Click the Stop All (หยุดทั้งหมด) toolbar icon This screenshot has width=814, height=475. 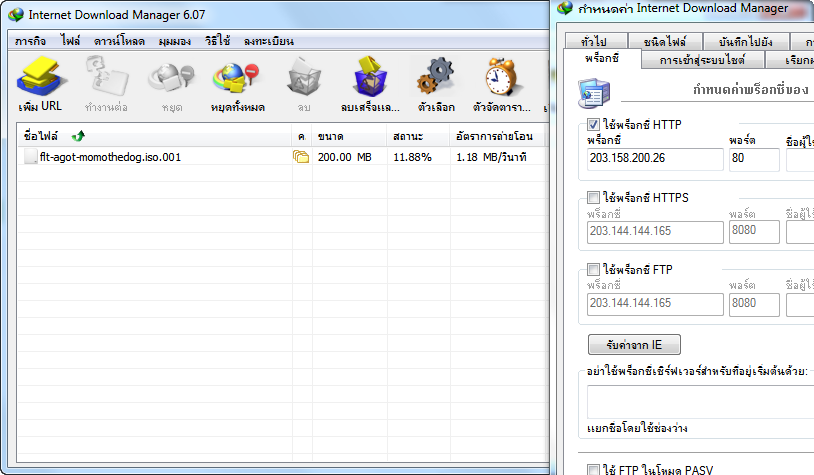[237, 78]
